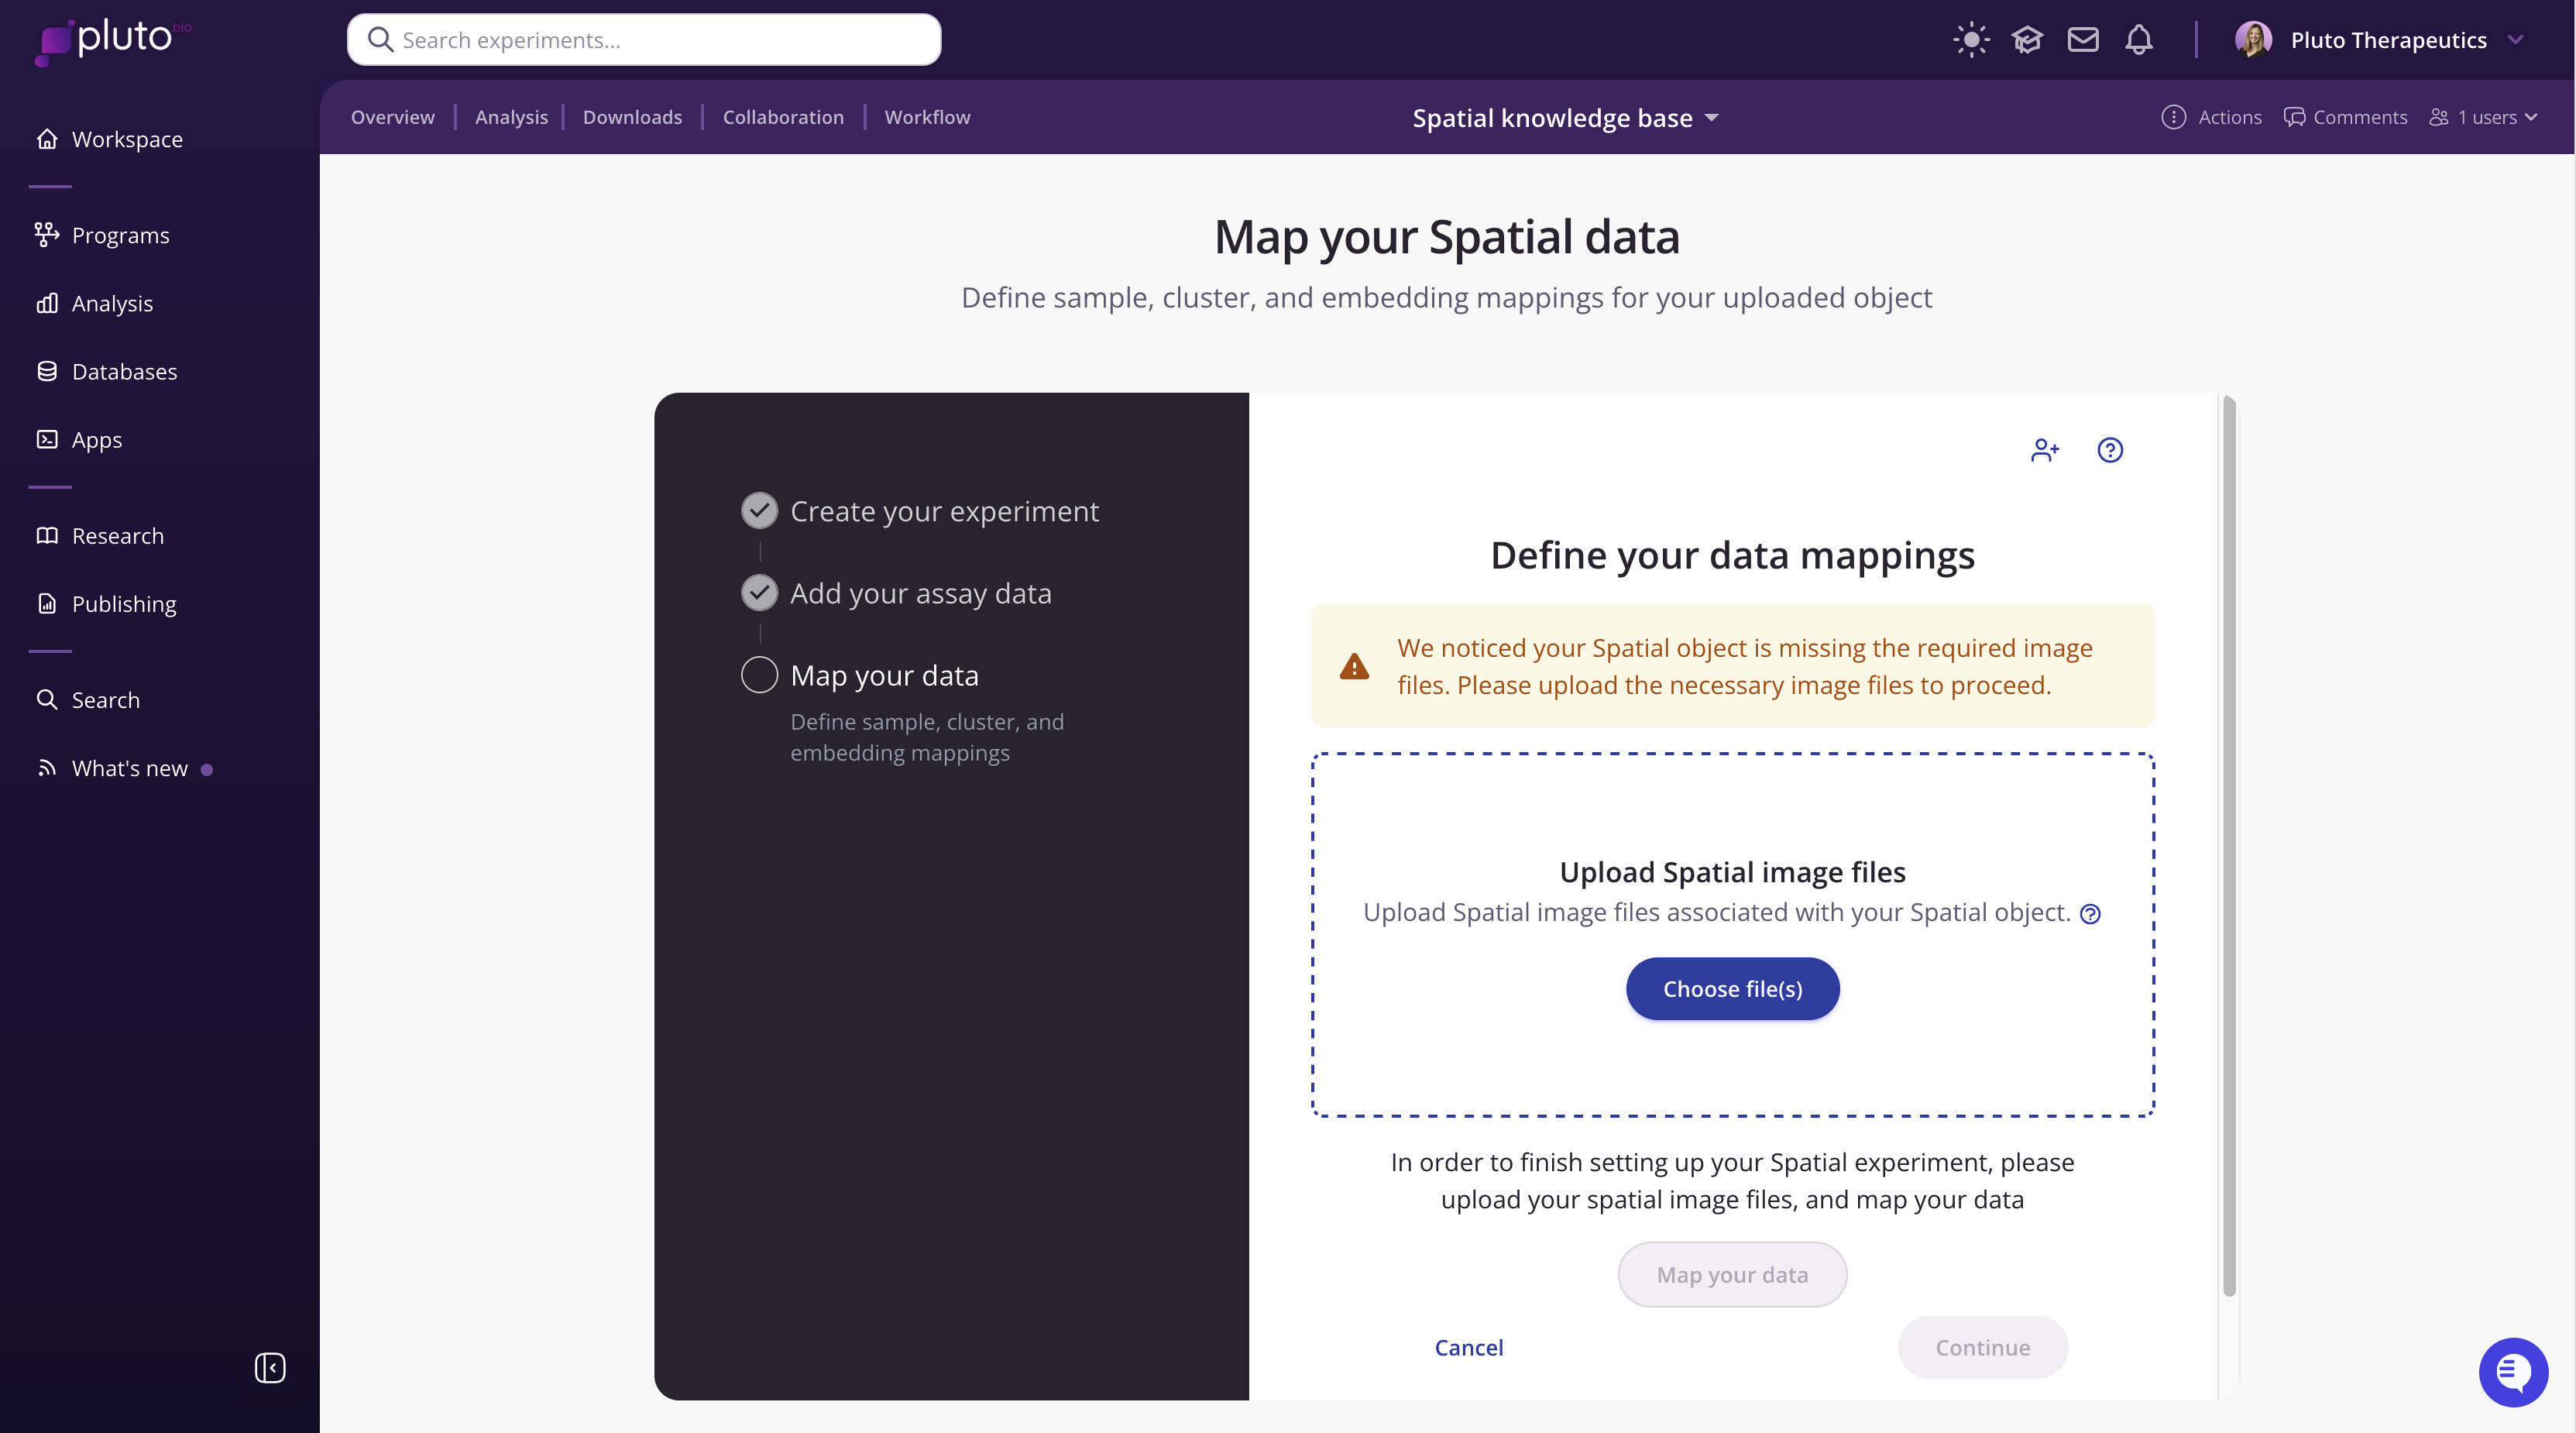Screen dimensions: 2576x1433
Task: Click the notifications bell icon
Action: coord(2139,40)
